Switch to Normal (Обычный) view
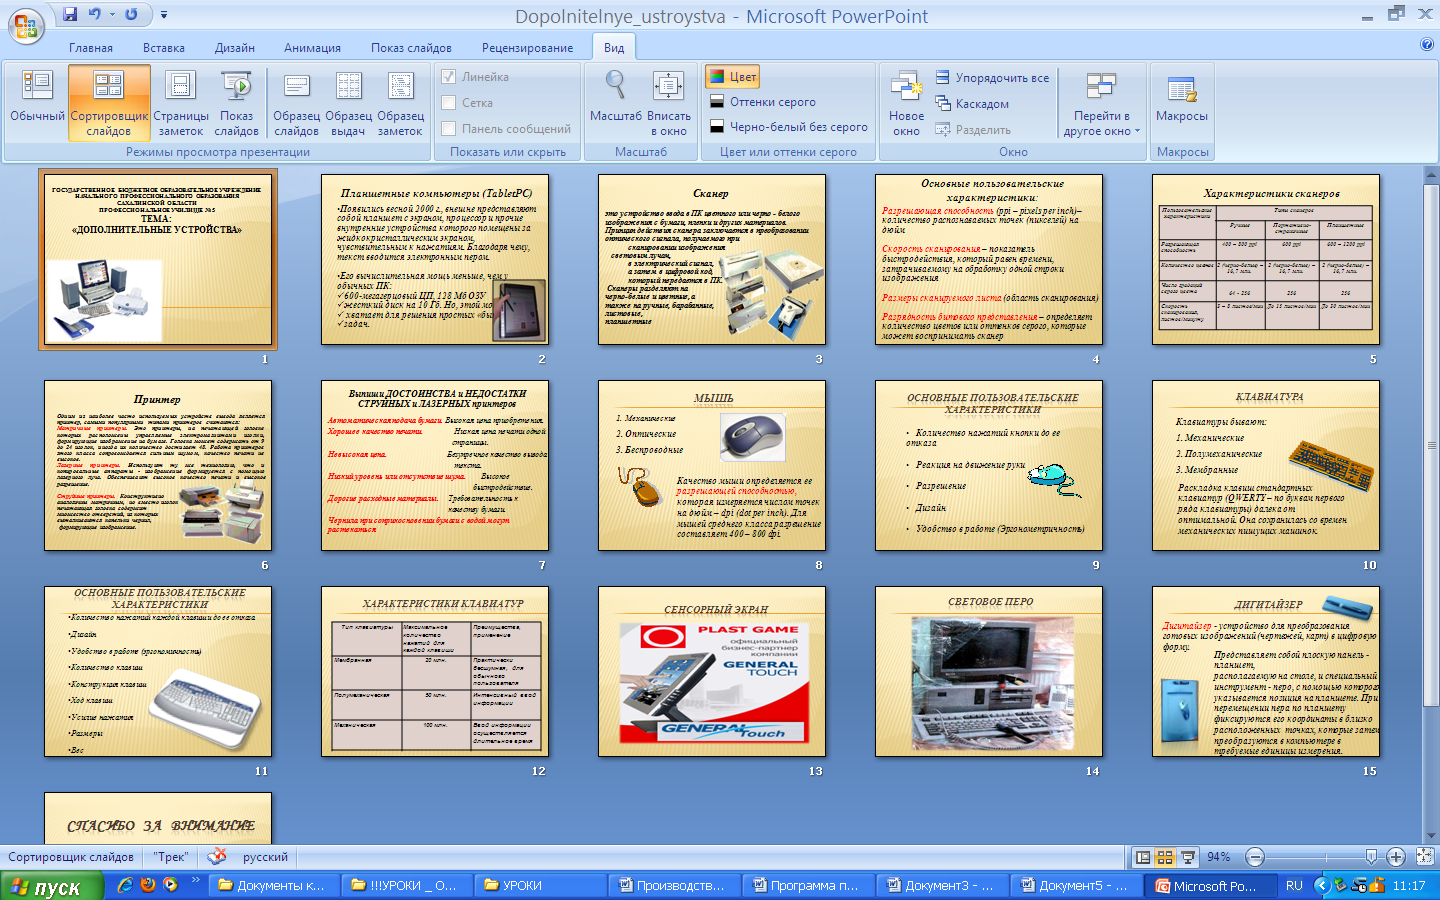This screenshot has height=900, width=1440. point(37,102)
